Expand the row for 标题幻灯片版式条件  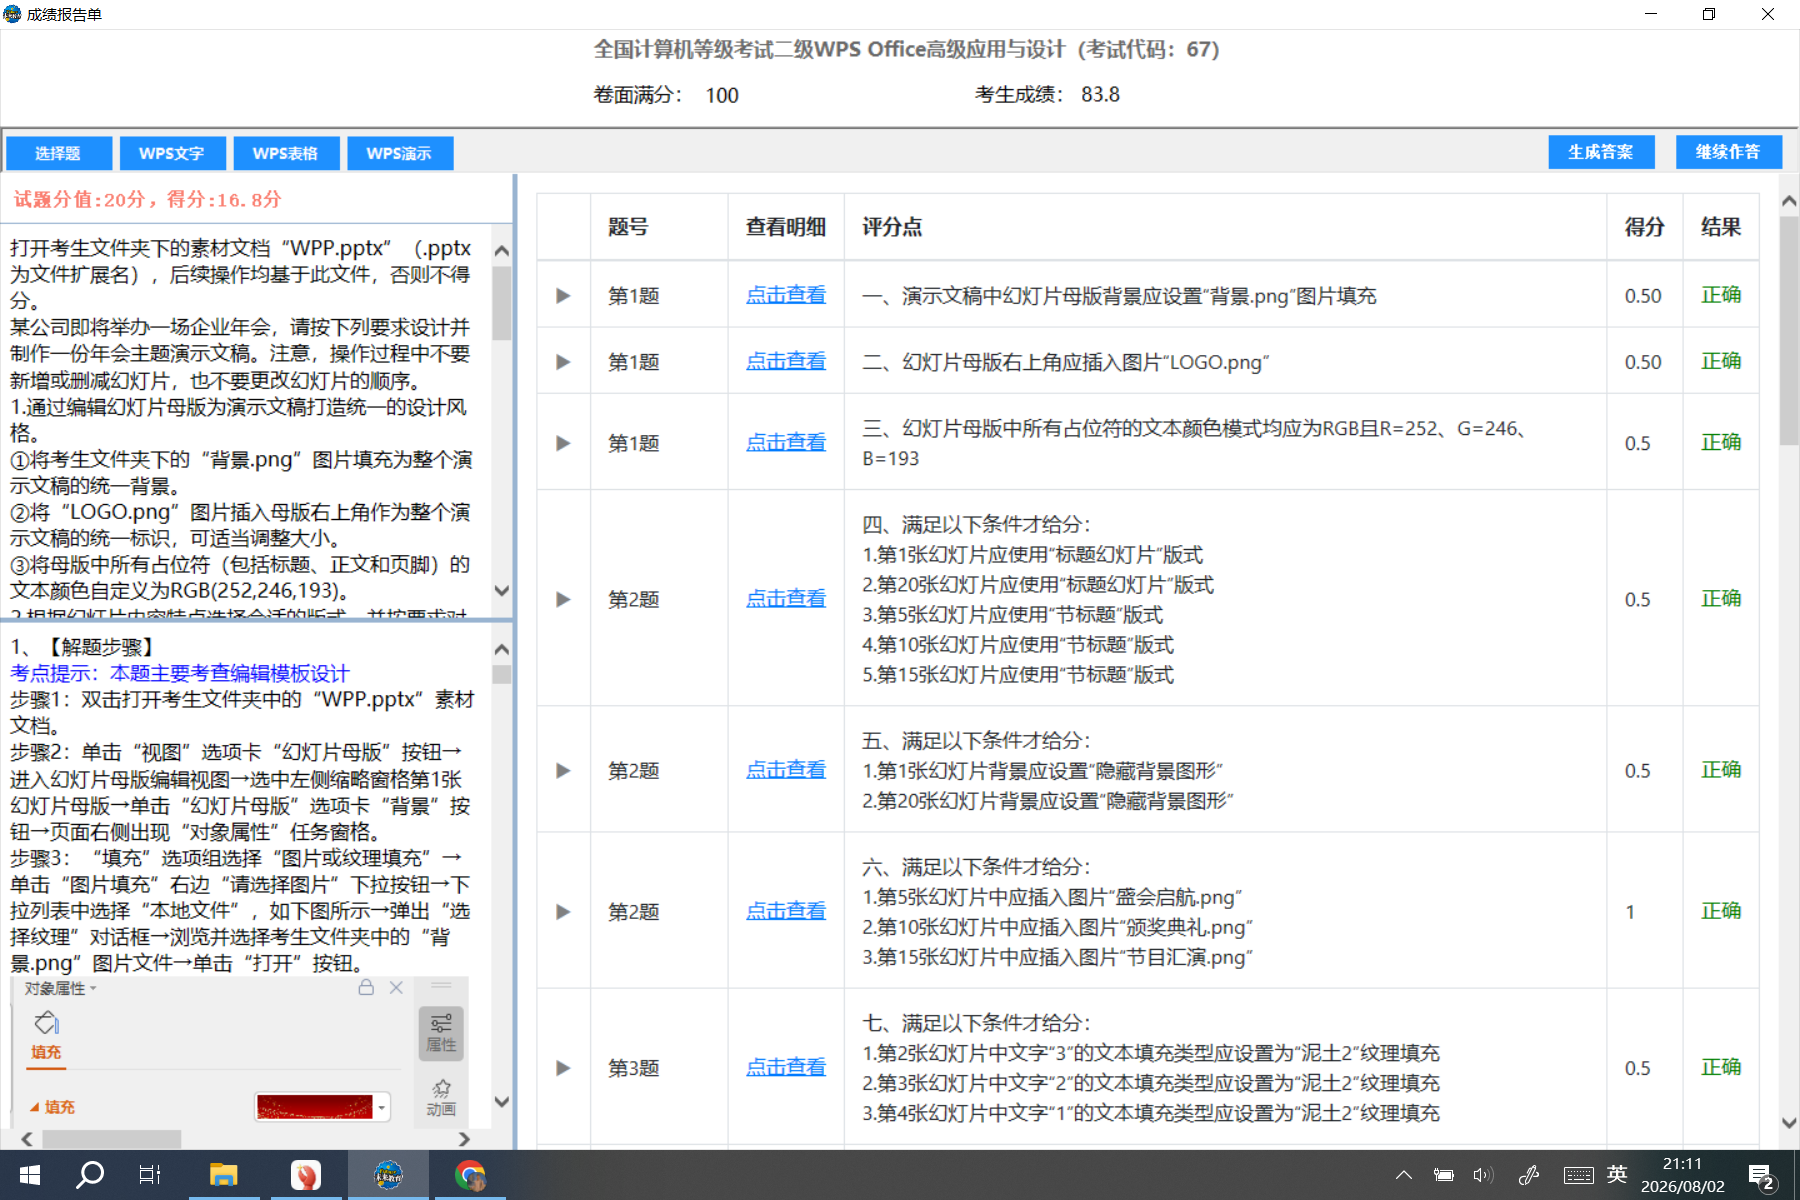(563, 599)
